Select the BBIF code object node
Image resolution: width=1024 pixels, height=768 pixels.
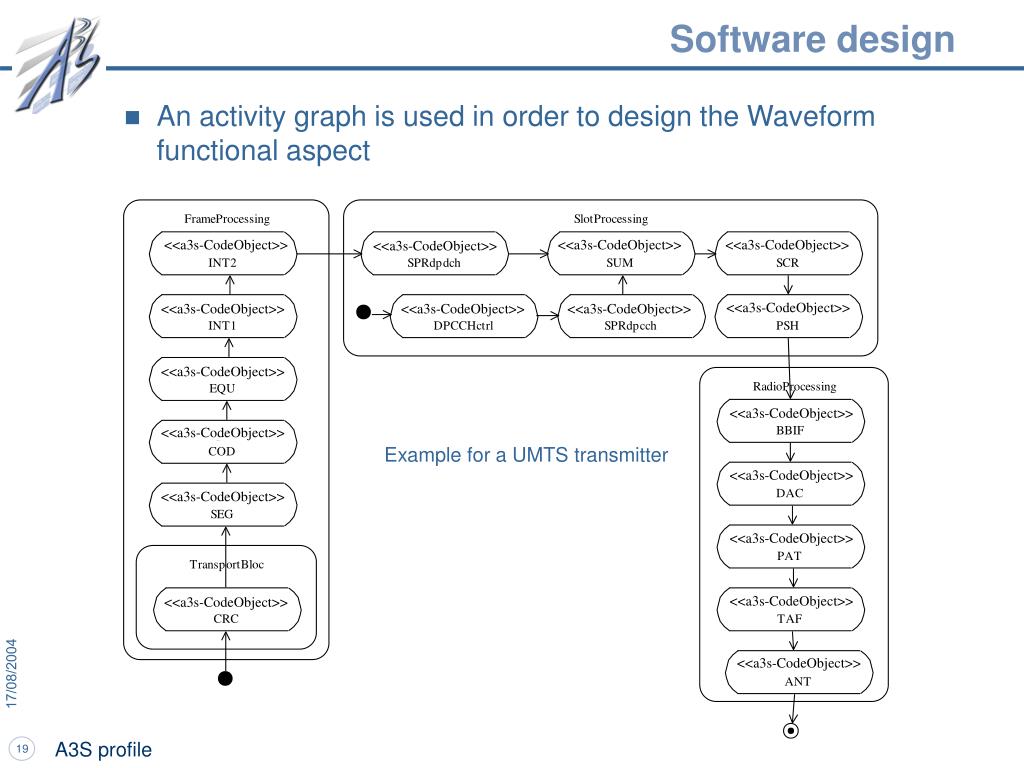tap(790, 421)
